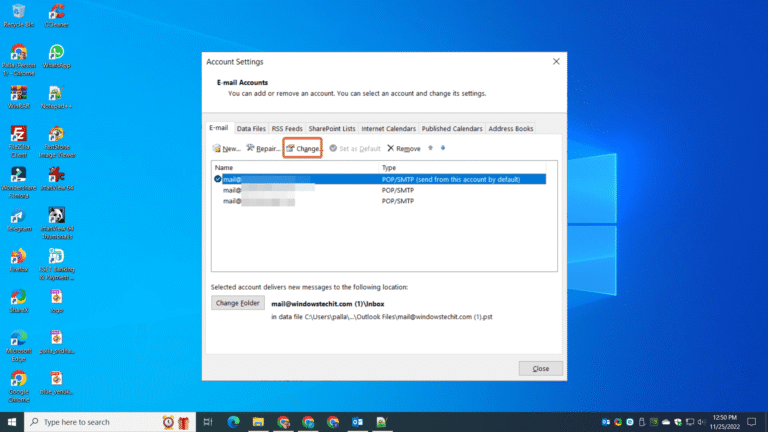This screenshot has height=432, width=768.
Task: Select the Palla (Person 1) Chrome shortcut
Action: point(19,60)
